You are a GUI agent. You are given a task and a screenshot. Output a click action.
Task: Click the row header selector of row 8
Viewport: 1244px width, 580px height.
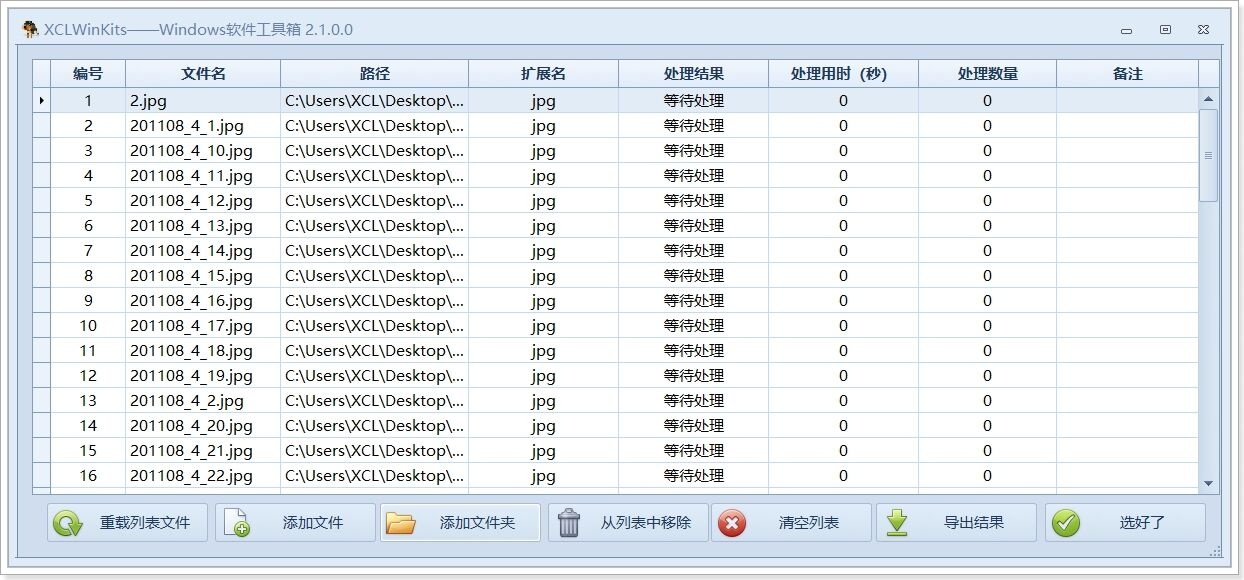[x=41, y=275]
